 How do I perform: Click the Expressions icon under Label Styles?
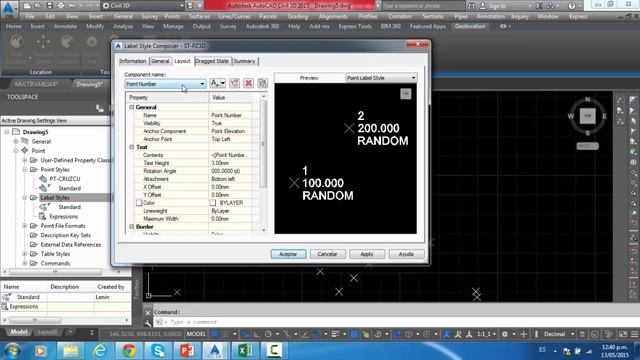coord(42,216)
